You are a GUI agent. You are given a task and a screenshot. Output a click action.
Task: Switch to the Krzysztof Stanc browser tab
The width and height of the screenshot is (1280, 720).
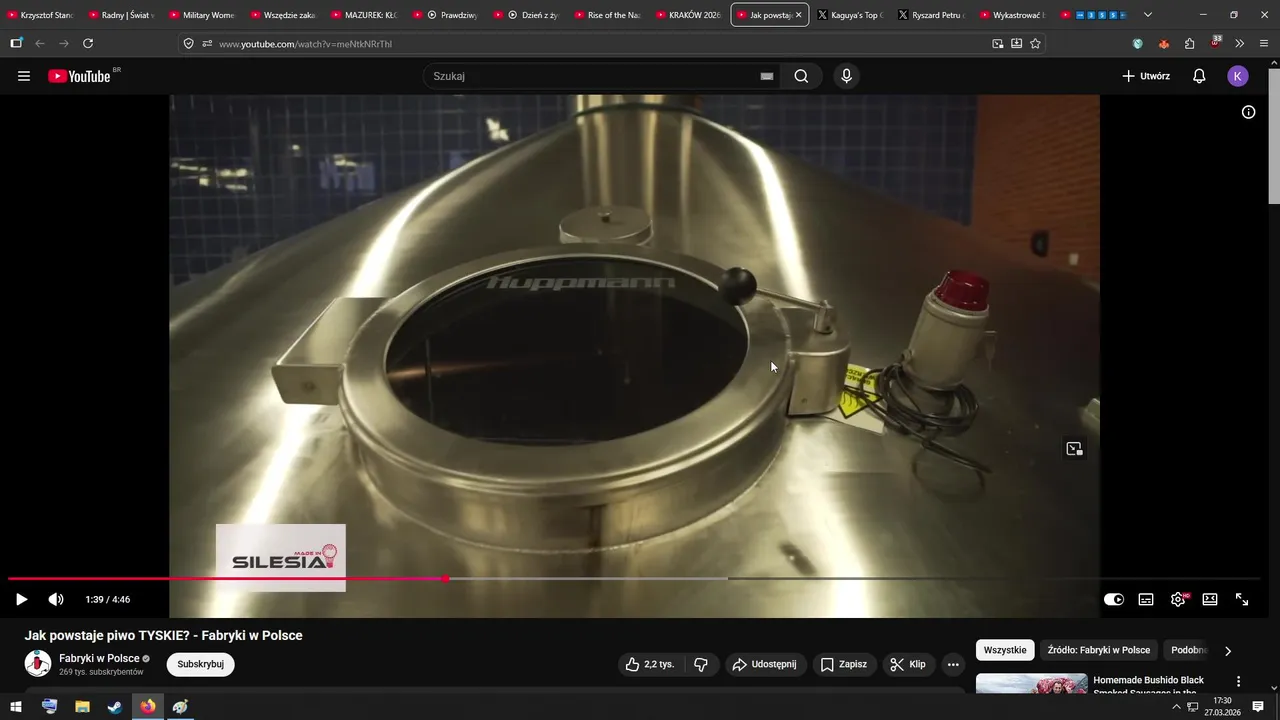pos(40,15)
